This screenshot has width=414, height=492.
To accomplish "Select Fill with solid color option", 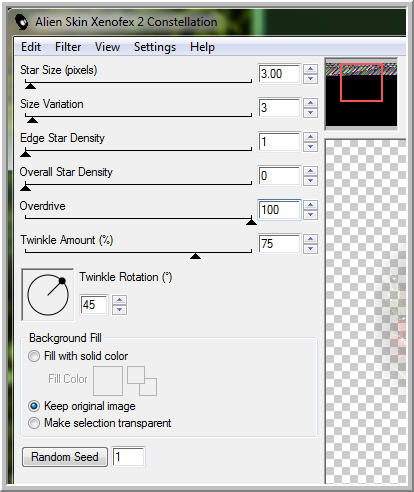I will click(x=34, y=356).
